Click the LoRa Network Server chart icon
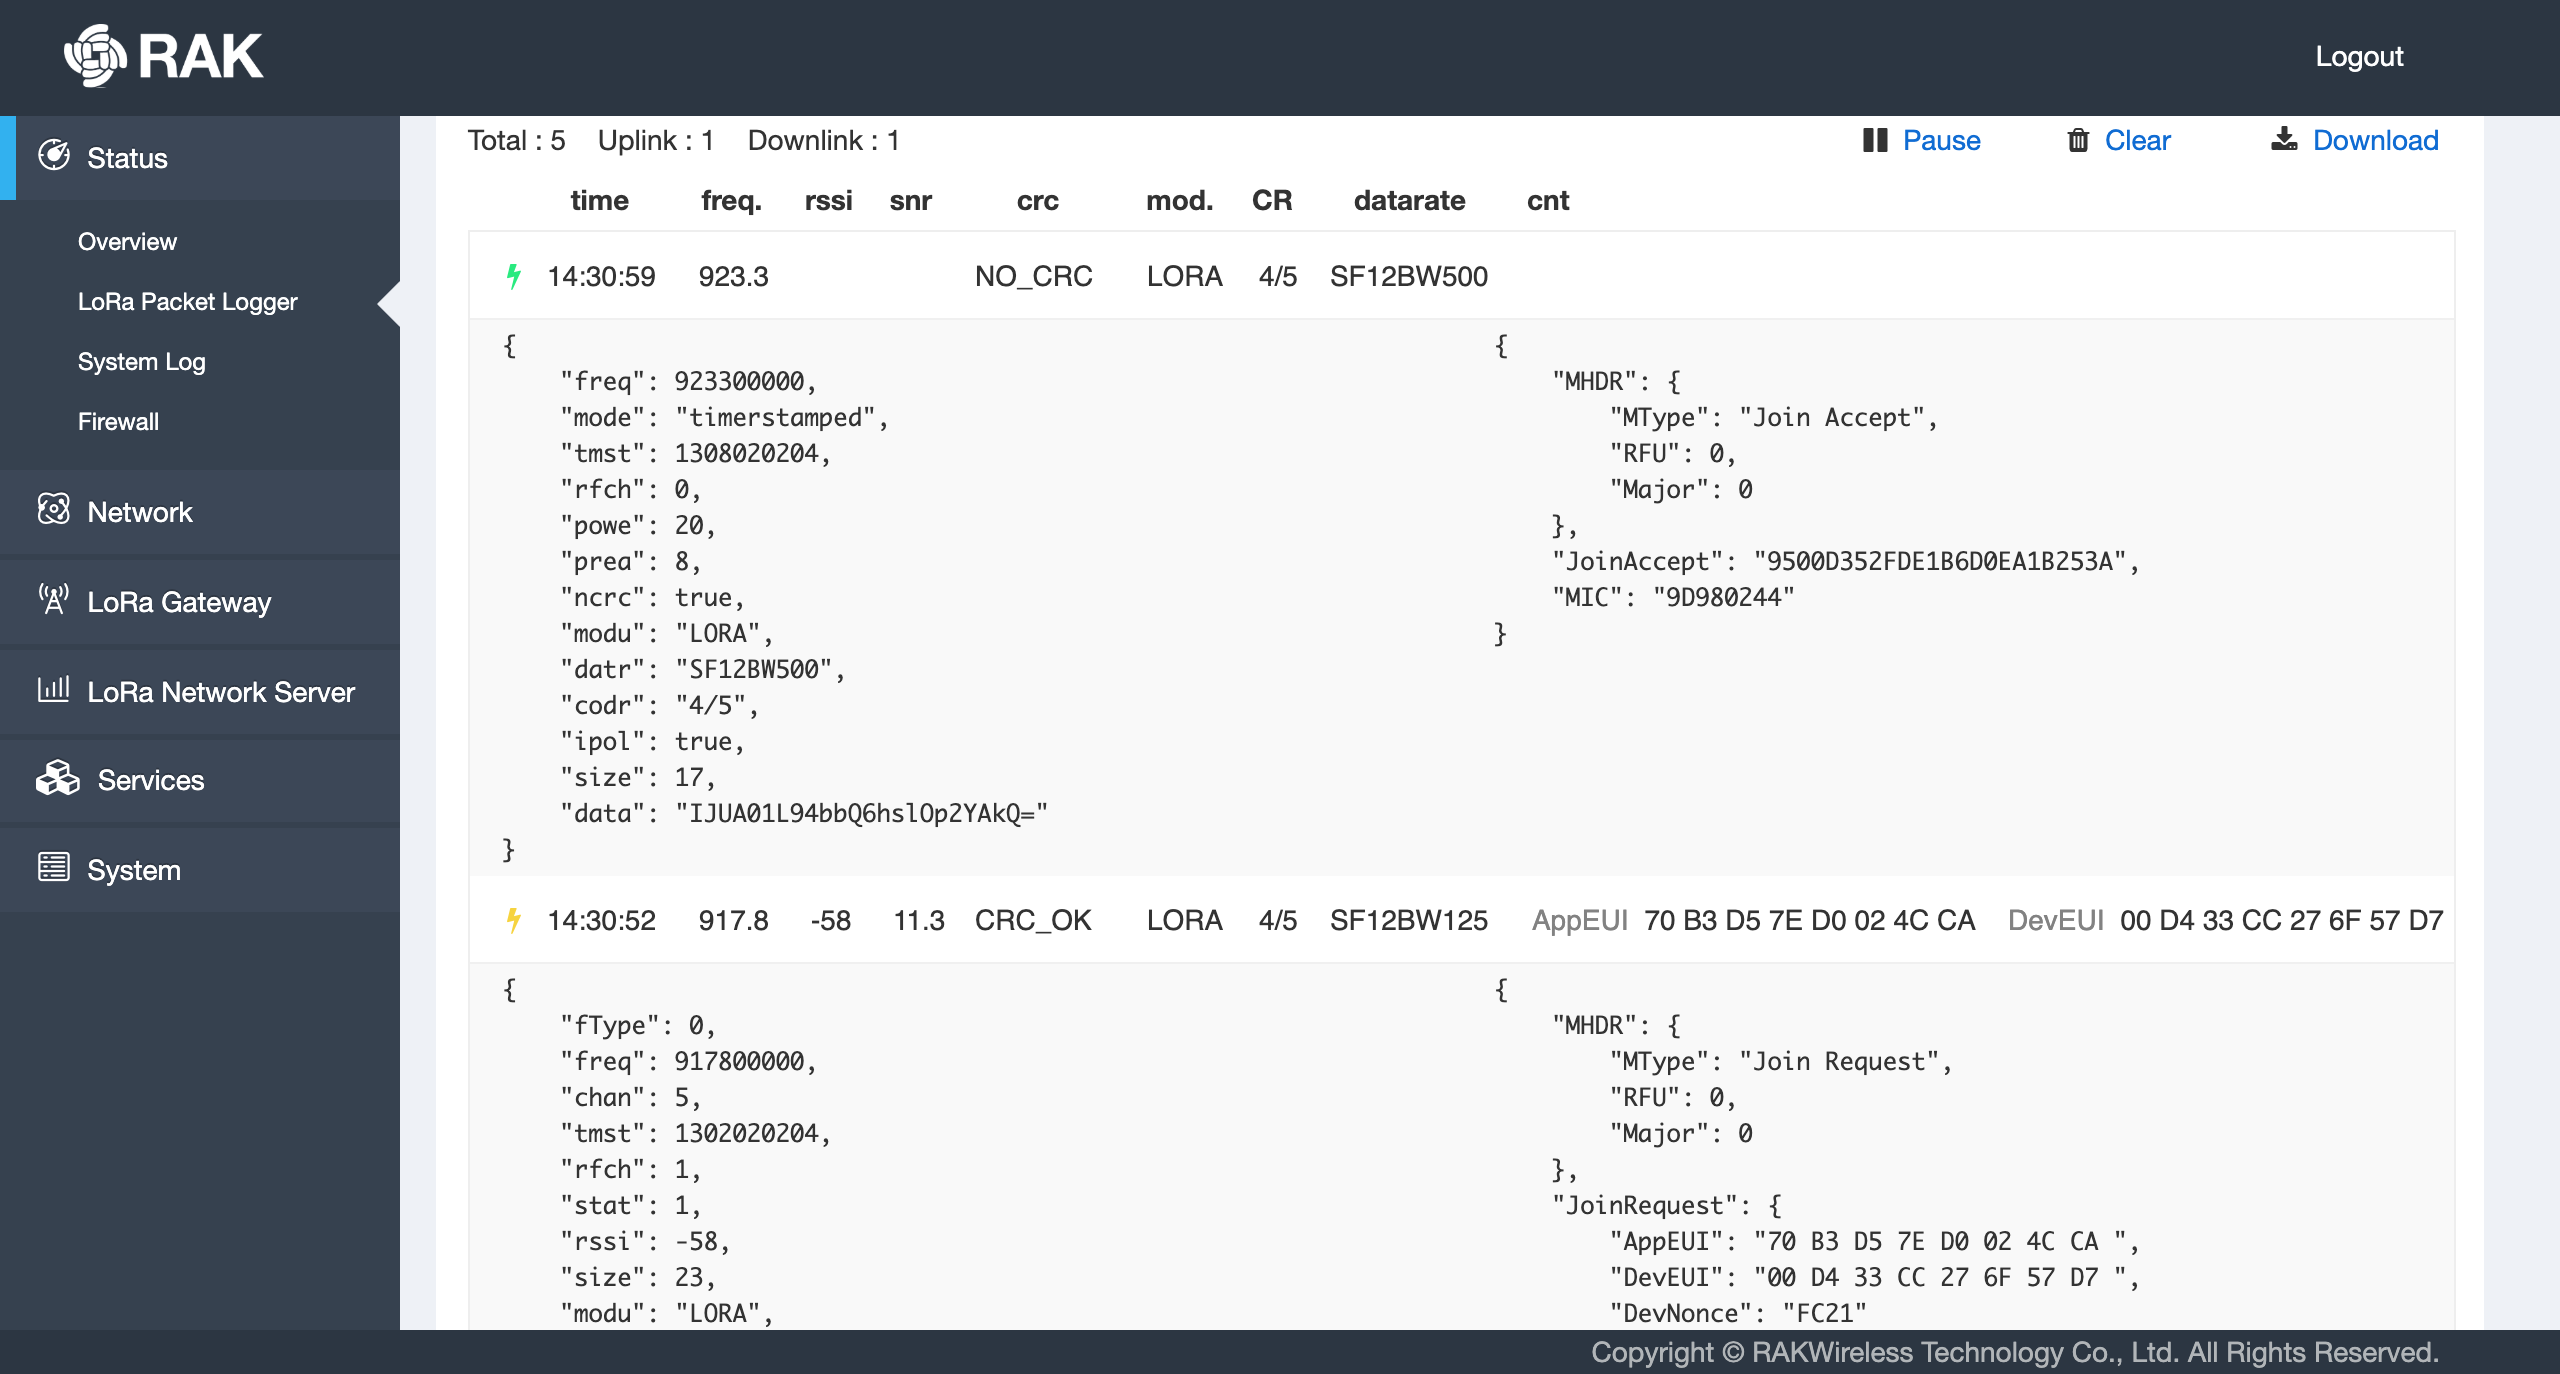Screen dimensions: 2560x1374 point(54,690)
